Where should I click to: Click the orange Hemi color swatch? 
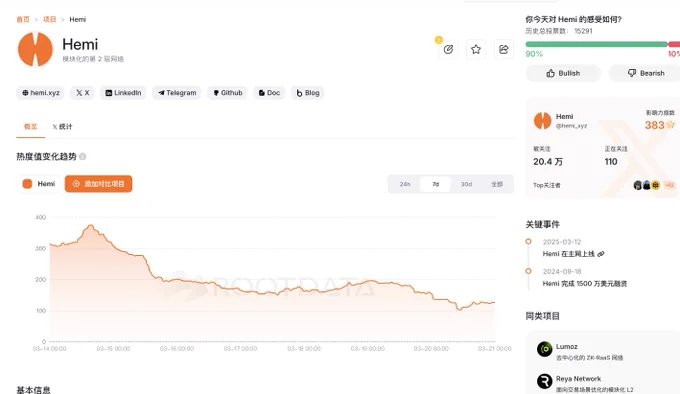click(27, 184)
